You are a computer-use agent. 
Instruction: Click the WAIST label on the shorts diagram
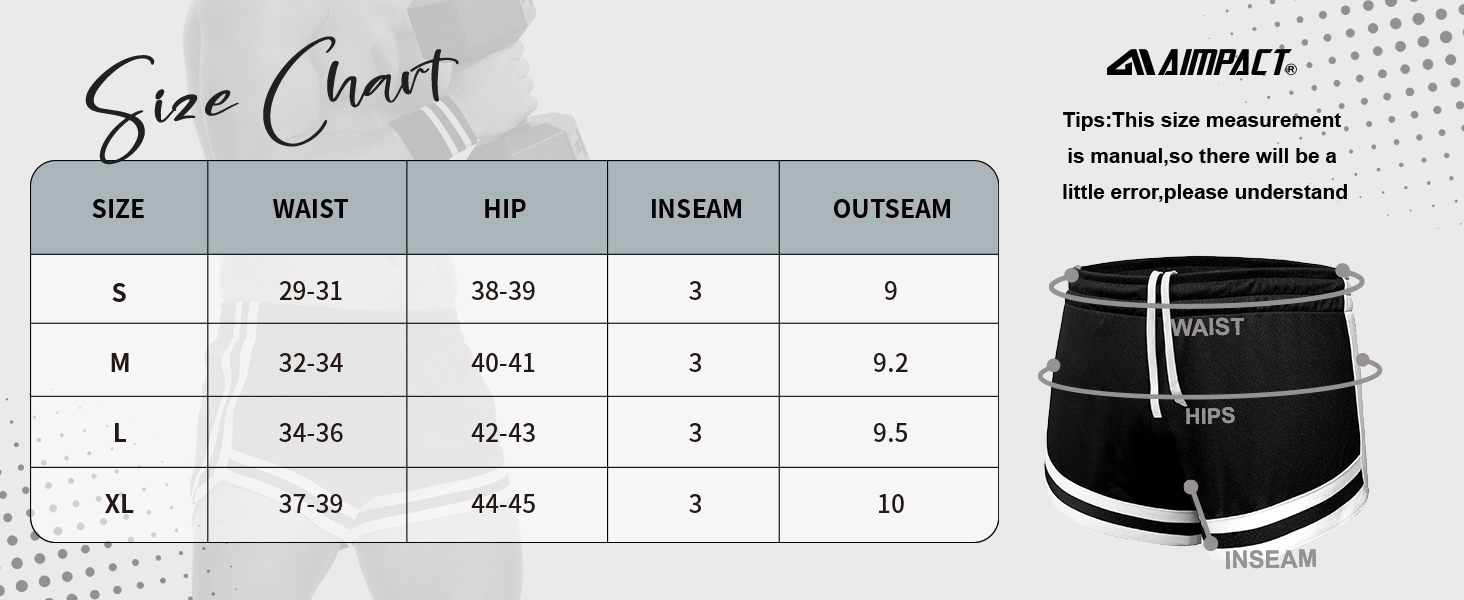(1207, 327)
